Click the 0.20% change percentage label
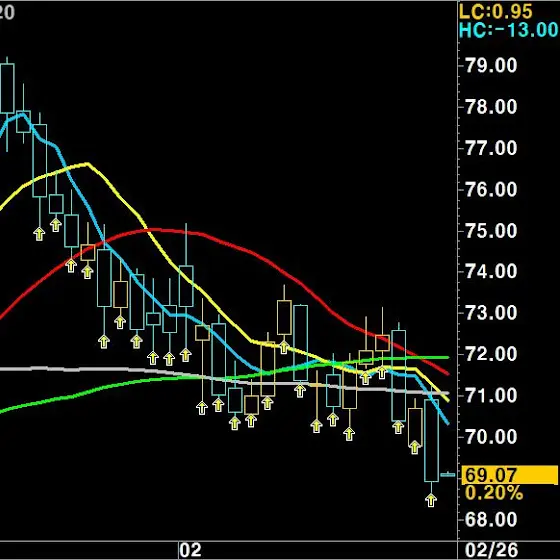This screenshot has height=560, width=560. [494, 494]
